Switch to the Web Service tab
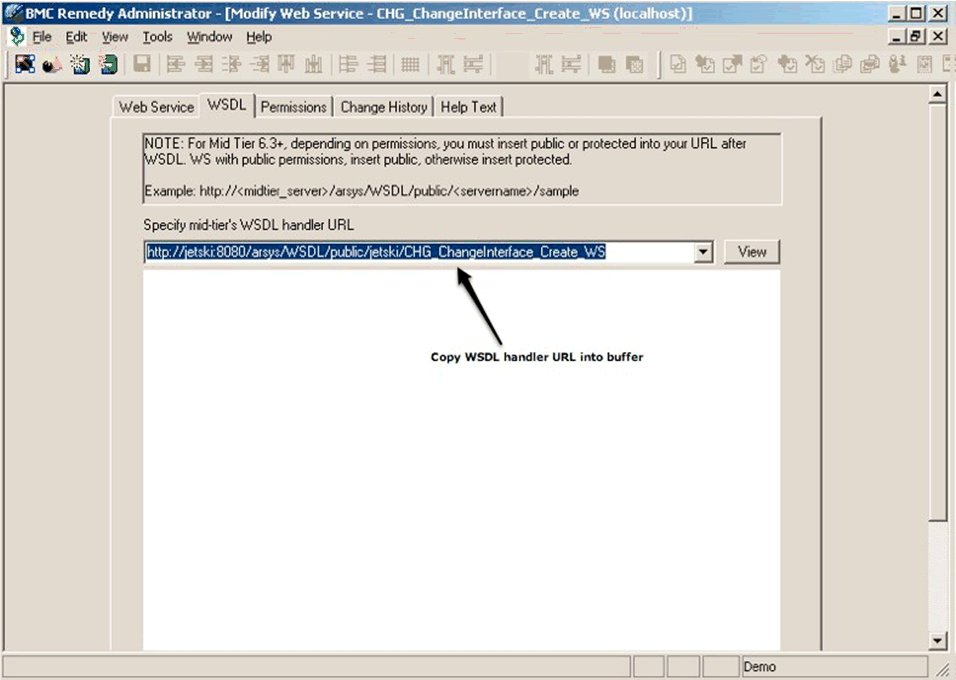The image size is (956, 680). (156, 107)
